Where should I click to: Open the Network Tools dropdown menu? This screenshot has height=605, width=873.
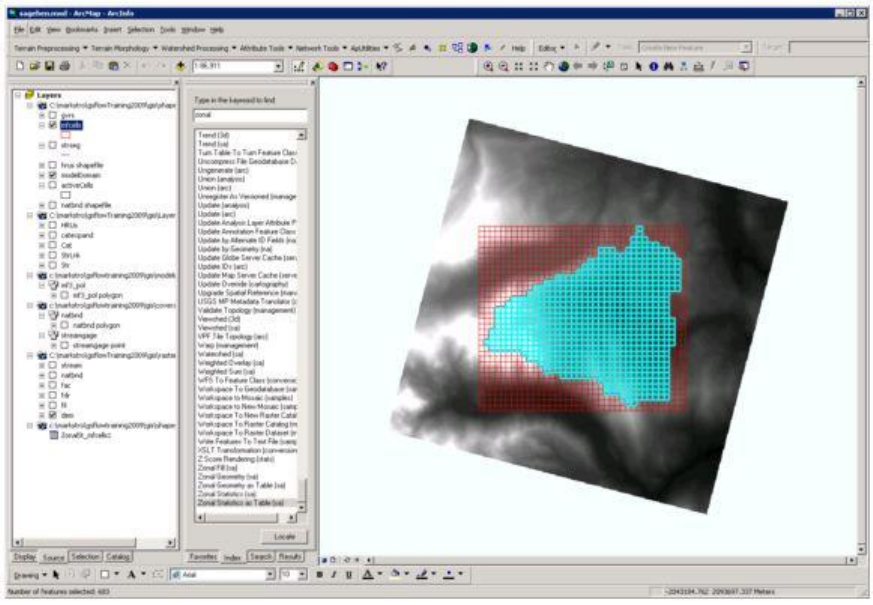tap(321, 48)
